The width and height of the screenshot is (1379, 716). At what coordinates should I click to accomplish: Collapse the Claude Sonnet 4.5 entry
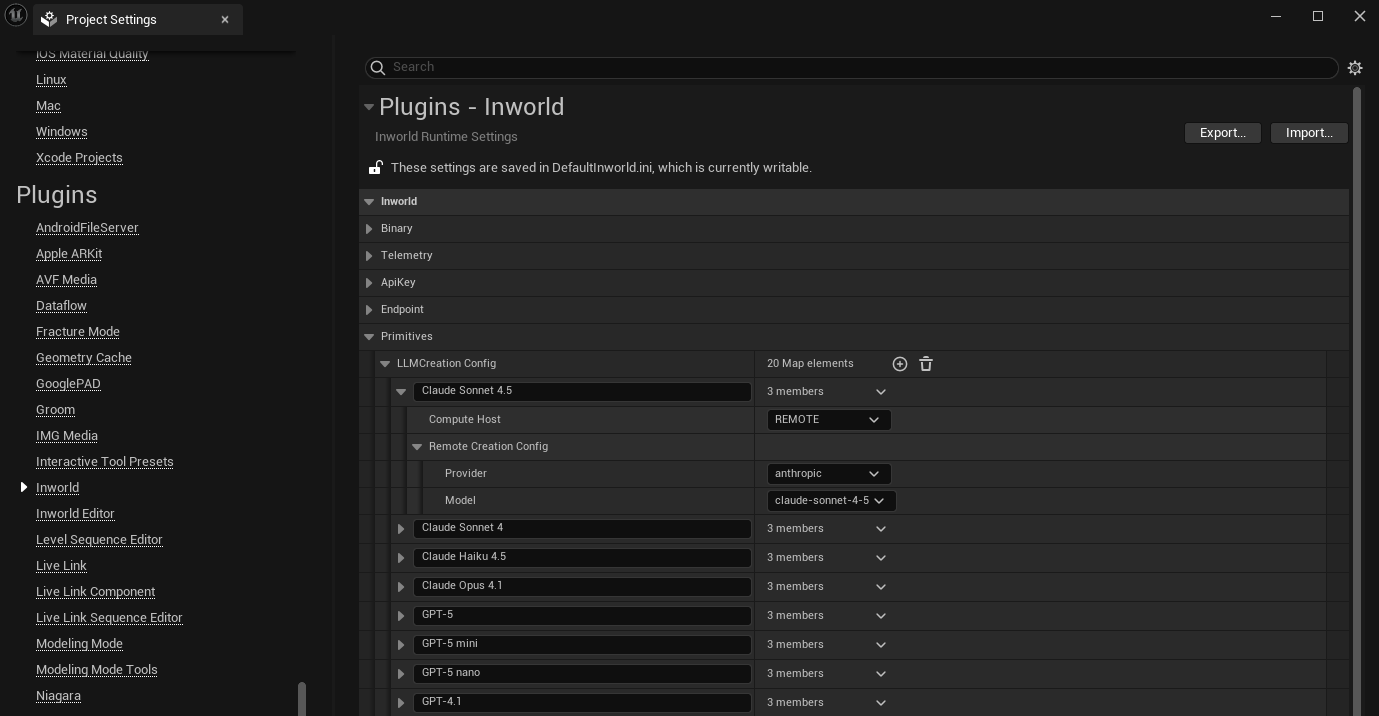pos(401,392)
